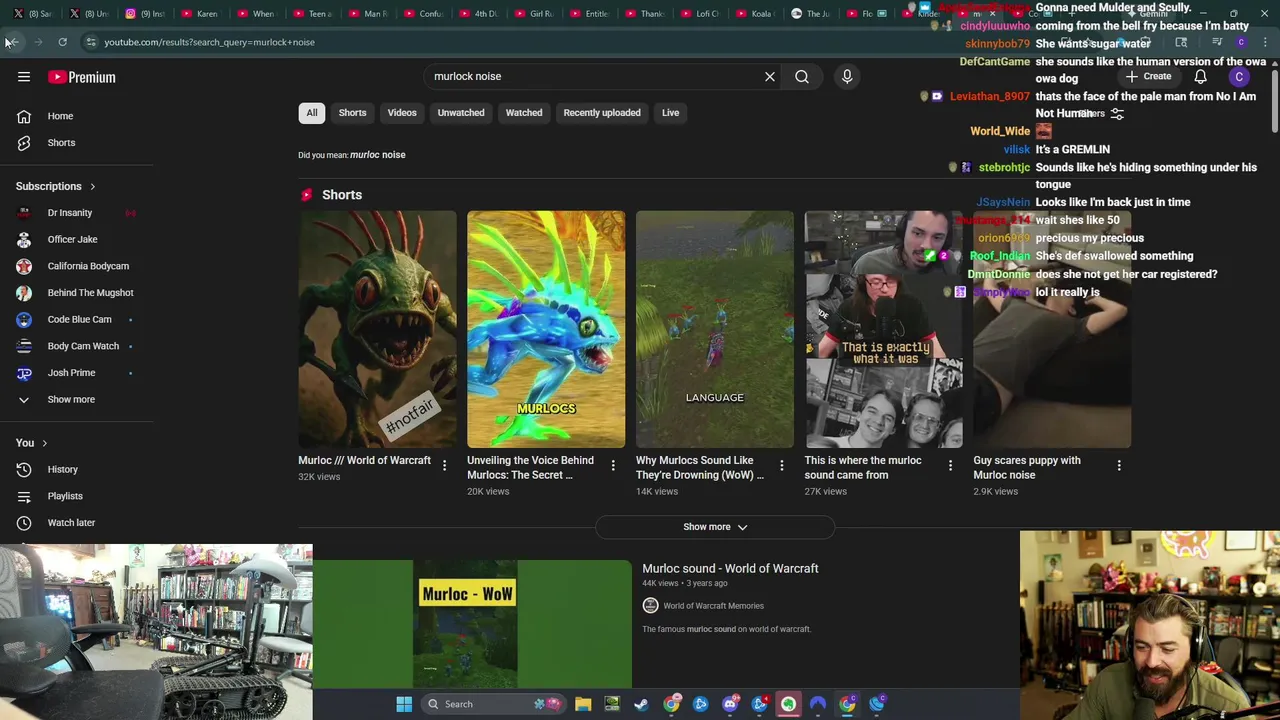Open Windows Start menu
The image size is (1280, 720).
pos(404,704)
